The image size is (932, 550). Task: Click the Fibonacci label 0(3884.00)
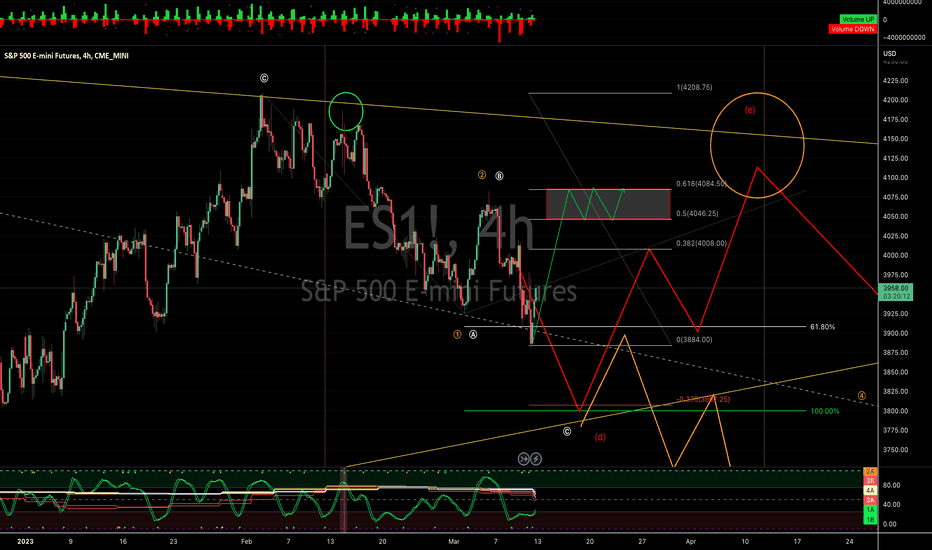tap(694, 340)
